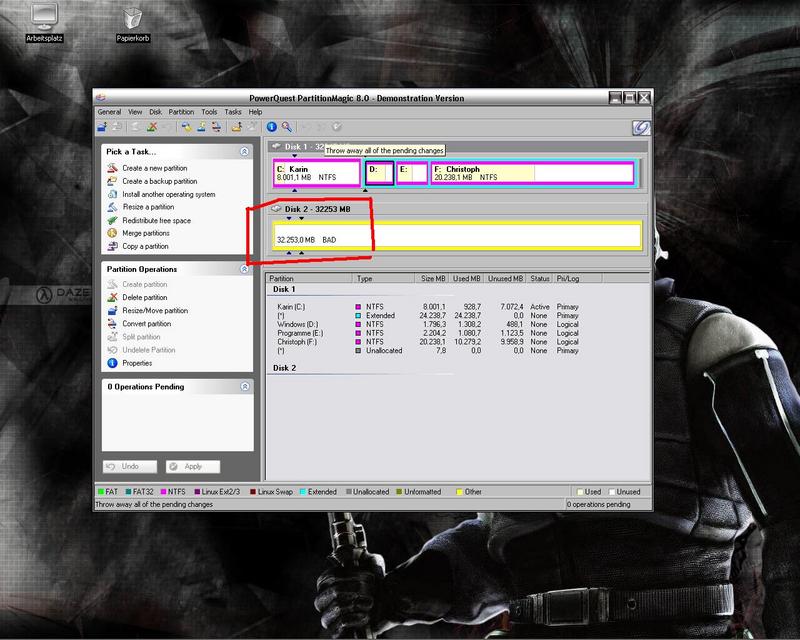Screen dimensions: 800x640
Task: Collapse the Pick a Task panel
Action: pos(244,152)
